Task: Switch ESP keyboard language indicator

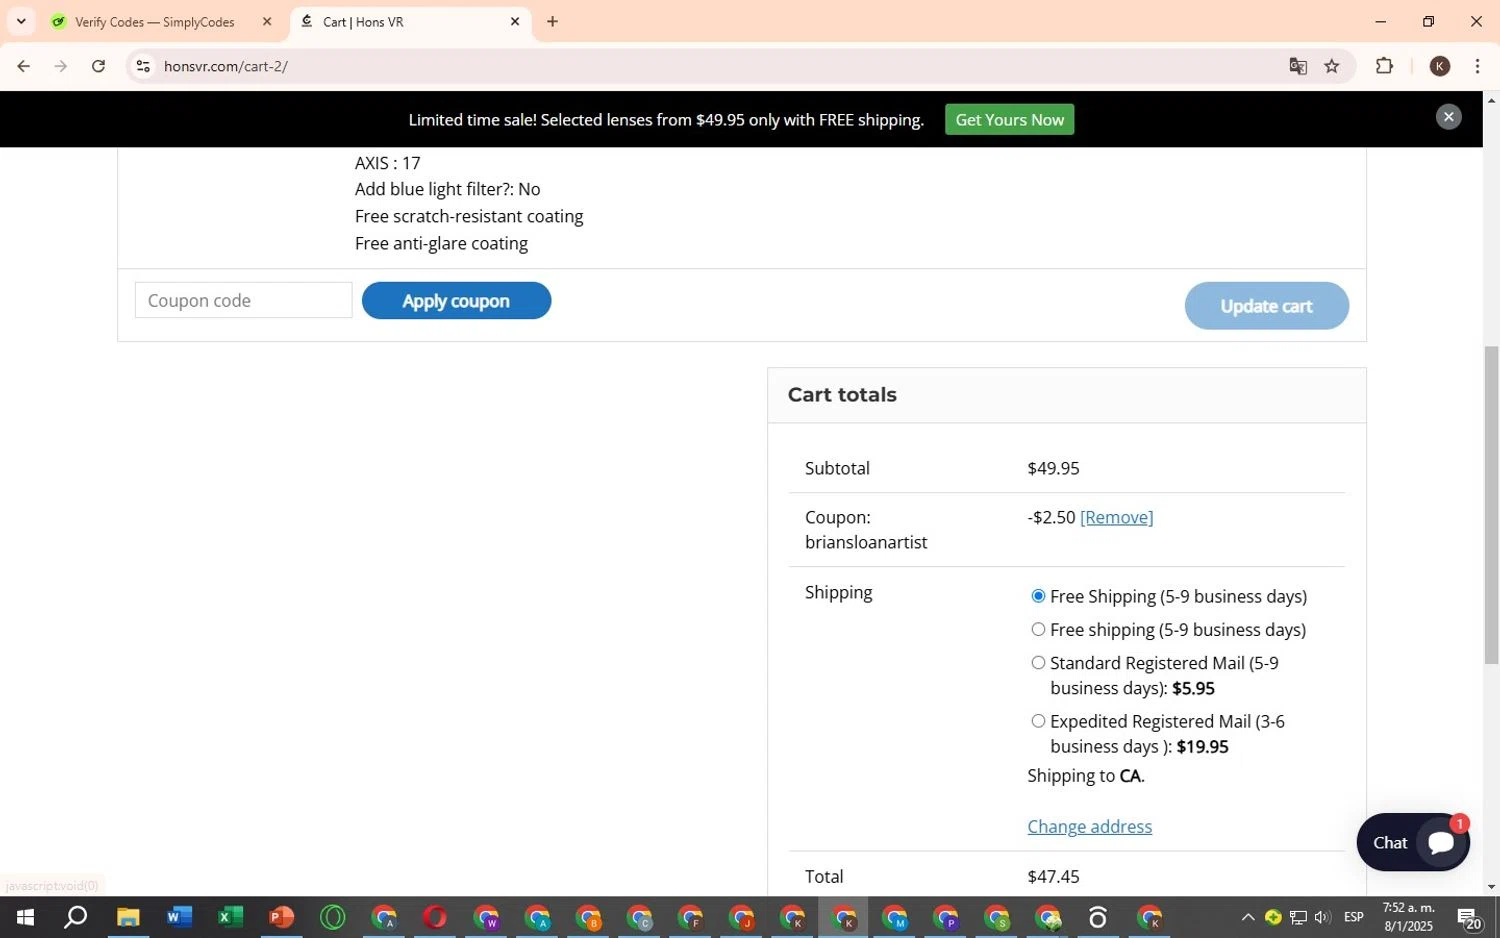Action: [1354, 917]
